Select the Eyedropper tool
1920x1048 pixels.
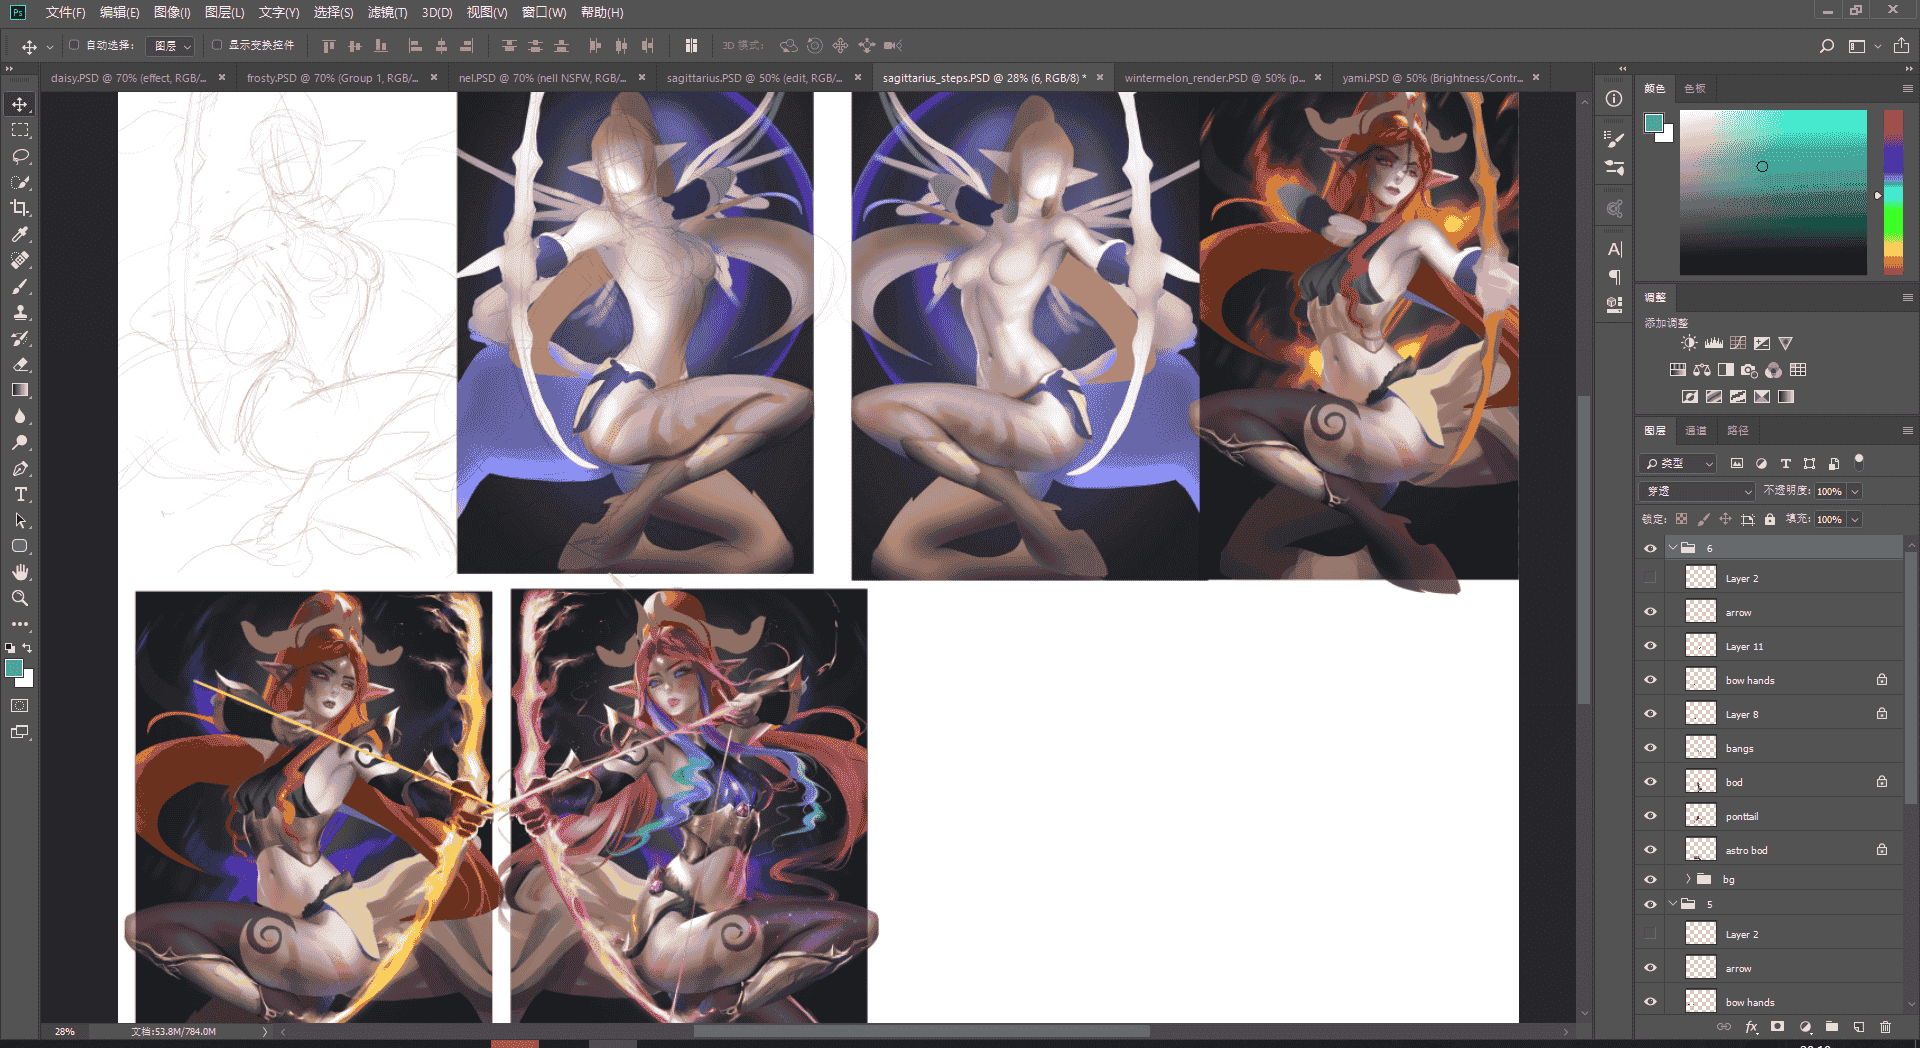(20, 234)
